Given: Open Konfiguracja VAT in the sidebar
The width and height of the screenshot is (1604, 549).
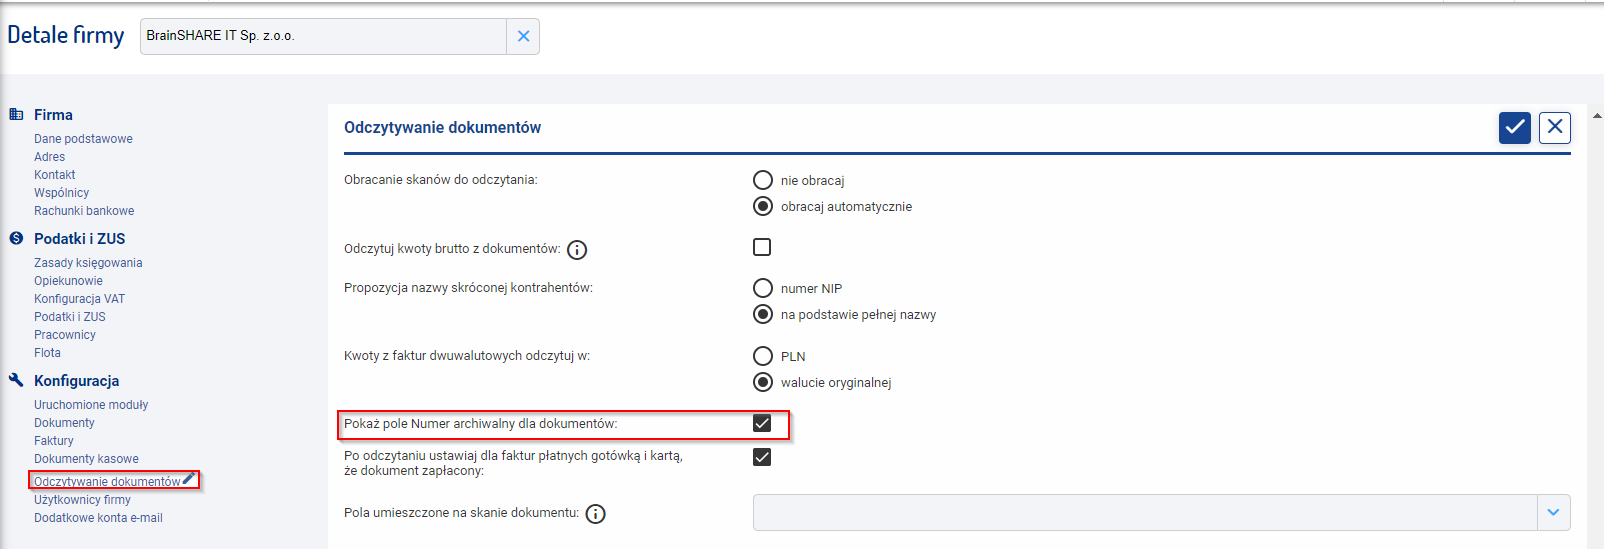Looking at the screenshot, I should pyautogui.click(x=79, y=299).
